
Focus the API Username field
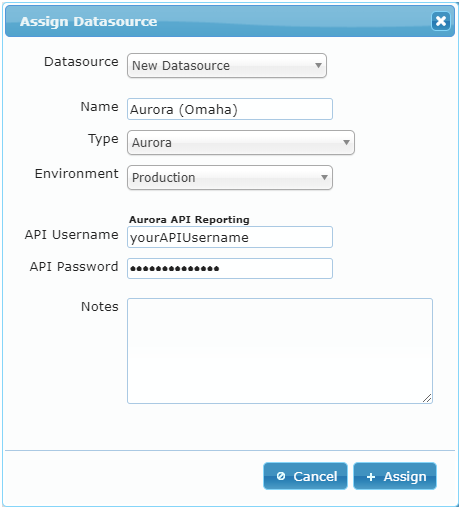(230, 237)
